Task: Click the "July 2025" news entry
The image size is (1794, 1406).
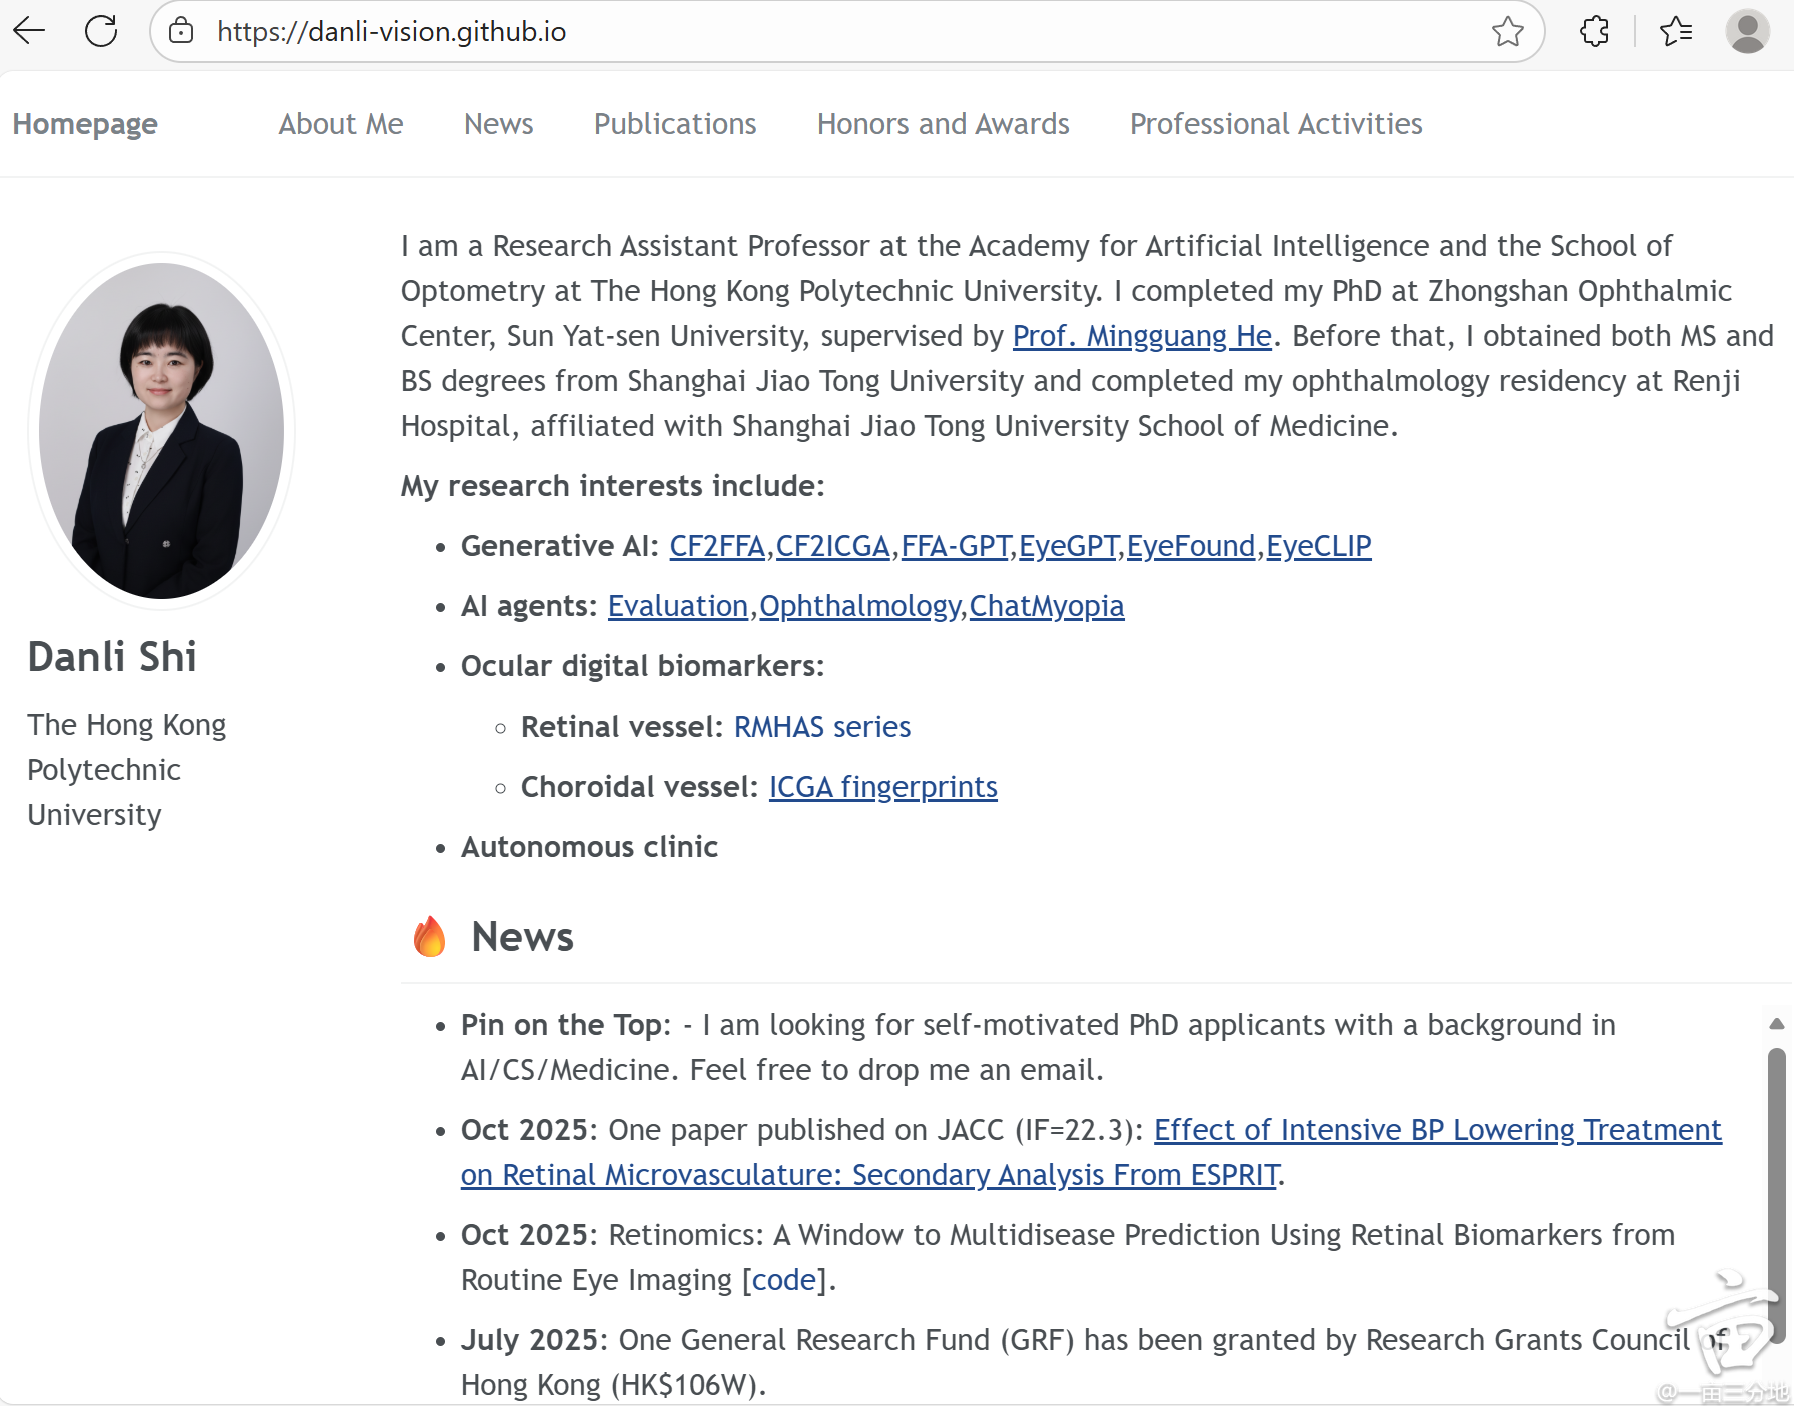Action: [1095, 1362]
